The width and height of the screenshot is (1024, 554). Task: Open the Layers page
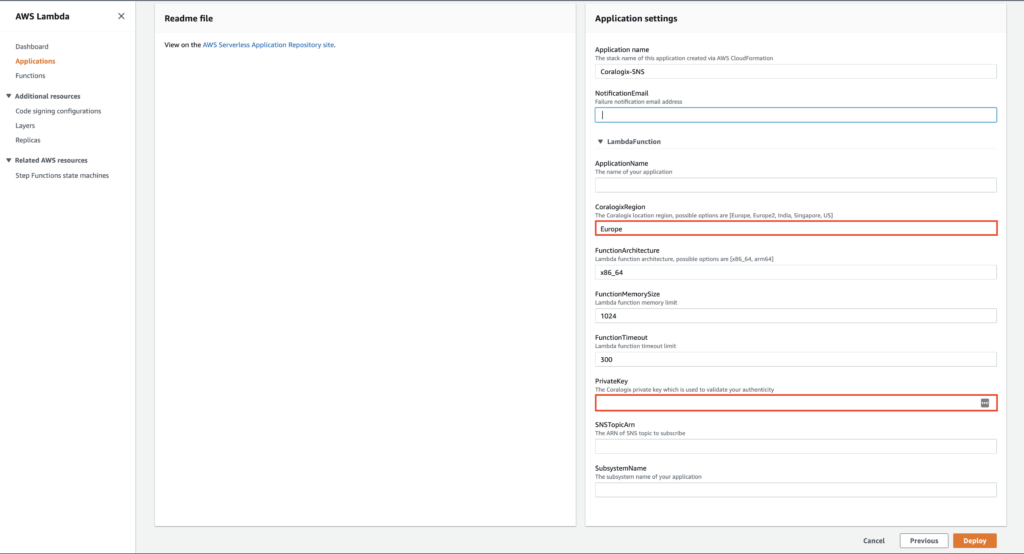(25, 126)
